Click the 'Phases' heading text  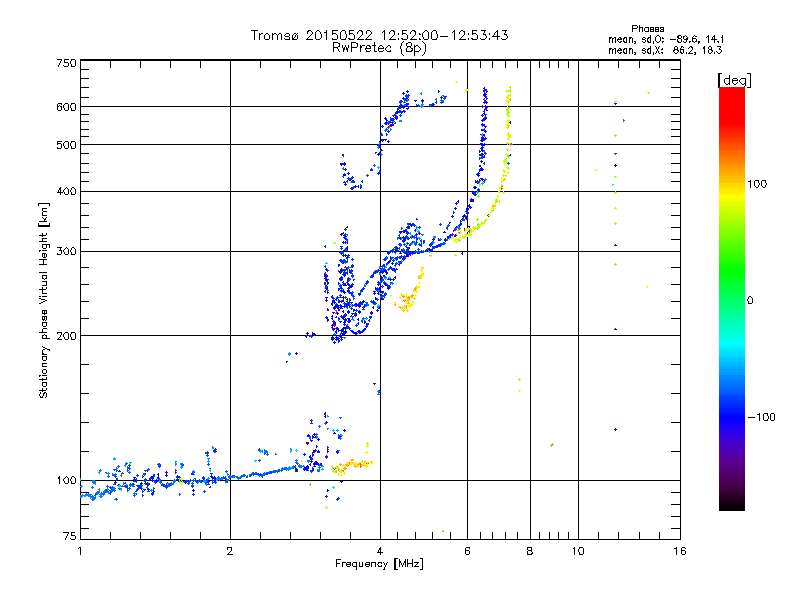[647, 29]
